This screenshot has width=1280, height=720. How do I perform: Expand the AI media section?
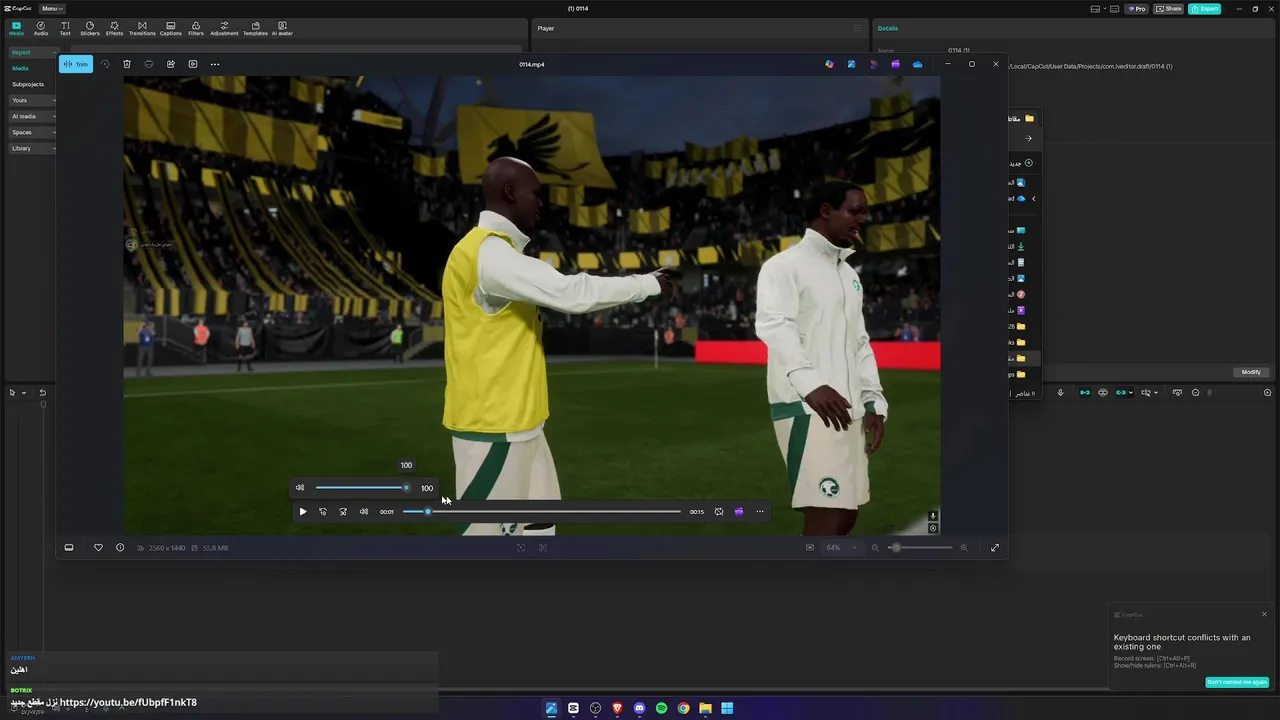pyautogui.click(x=33, y=116)
